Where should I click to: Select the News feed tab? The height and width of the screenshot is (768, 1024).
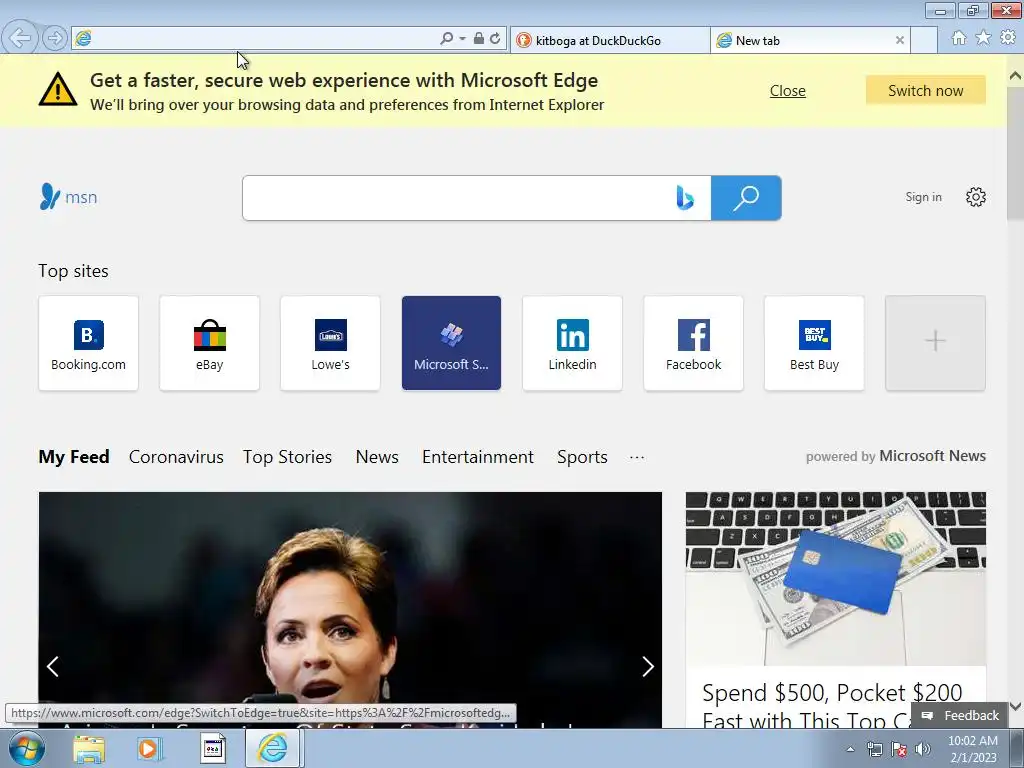click(x=377, y=457)
